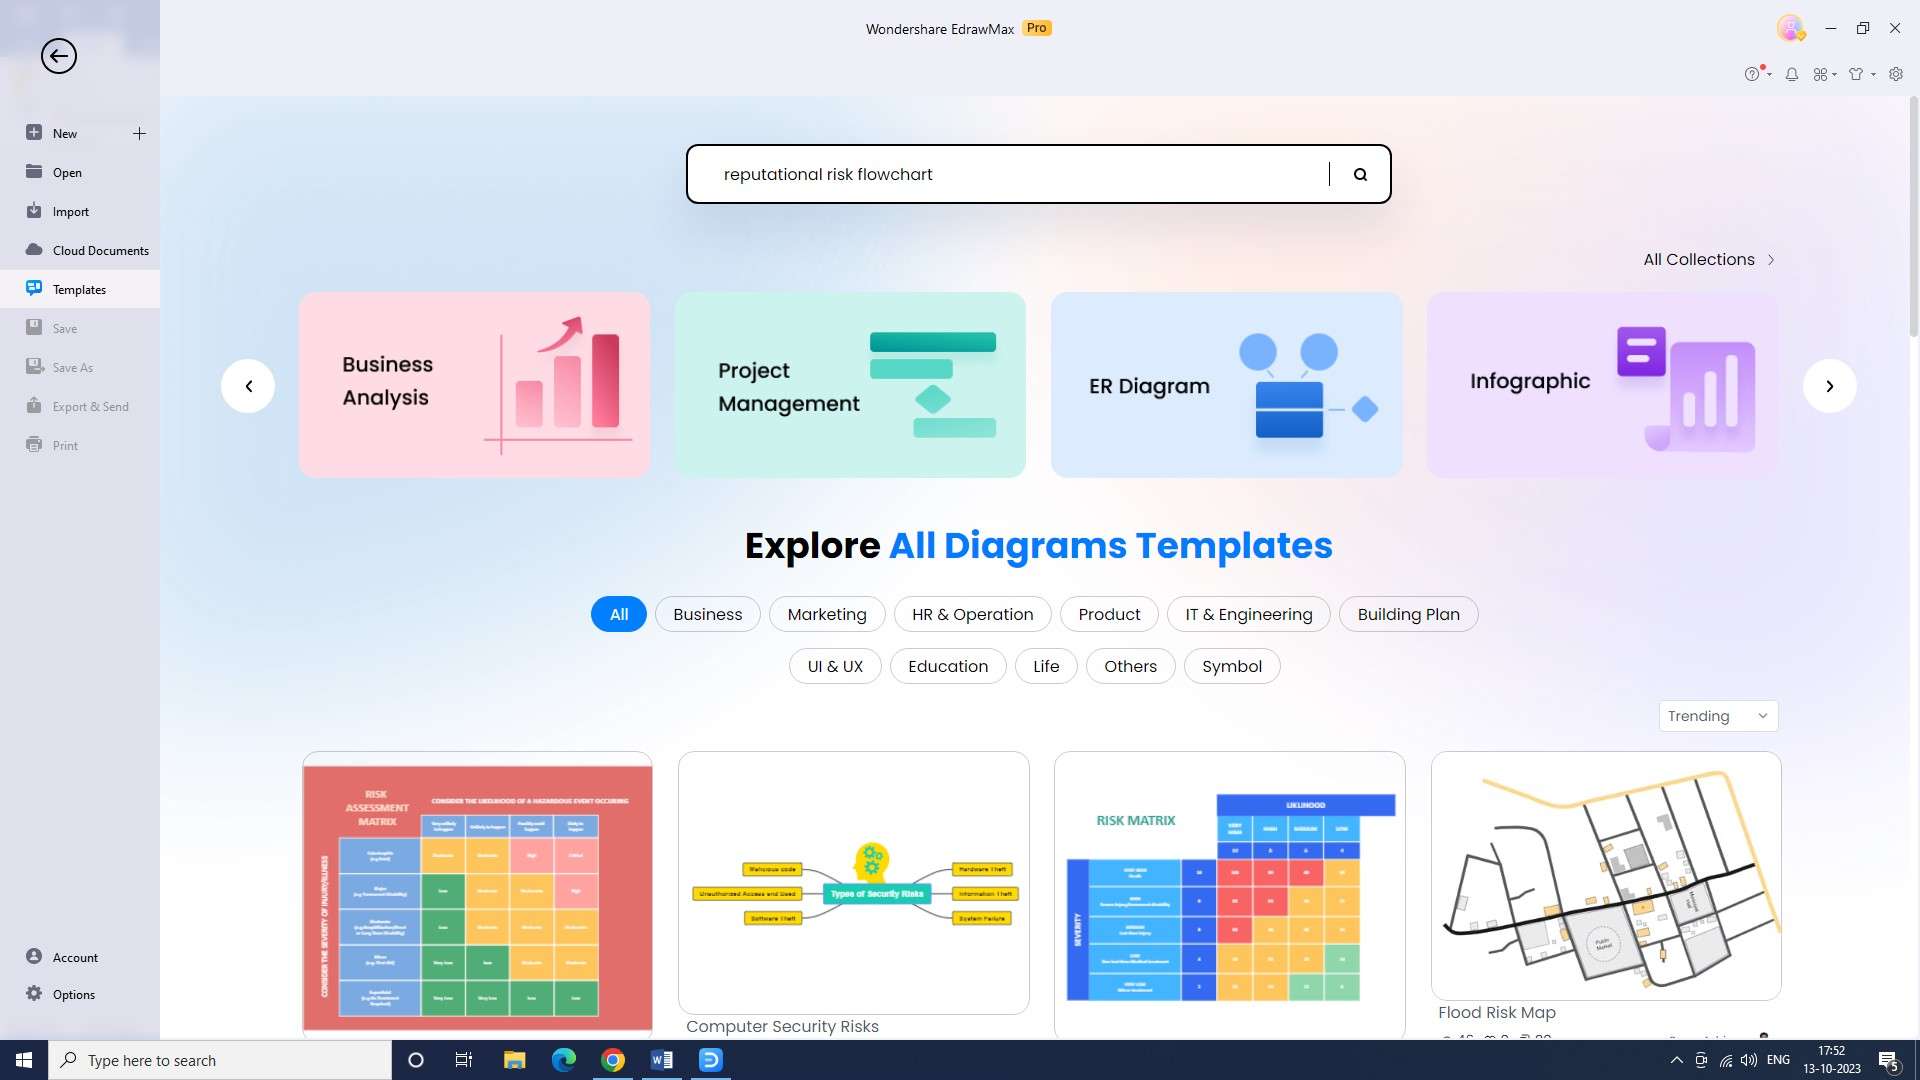Viewport: 1920px width, 1080px height.
Task: Click the back arrow circle icon
Action: [59, 56]
